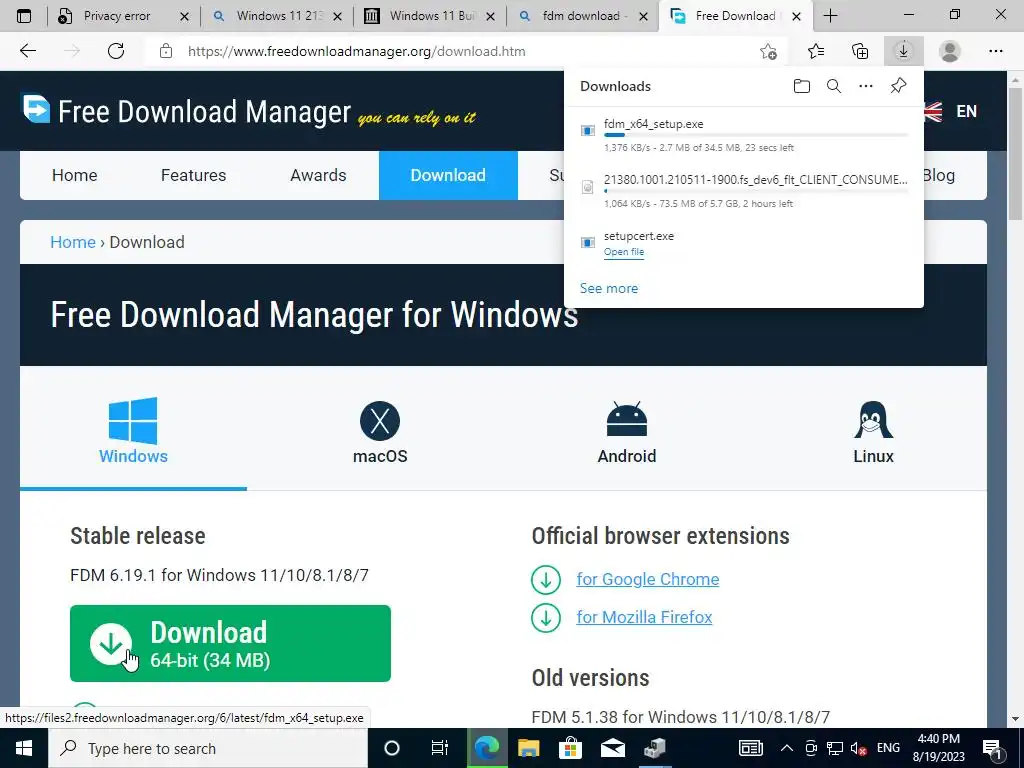Click the 21380.1001 ISO download progress bar
1024x768 pixels.
[756, 191]
